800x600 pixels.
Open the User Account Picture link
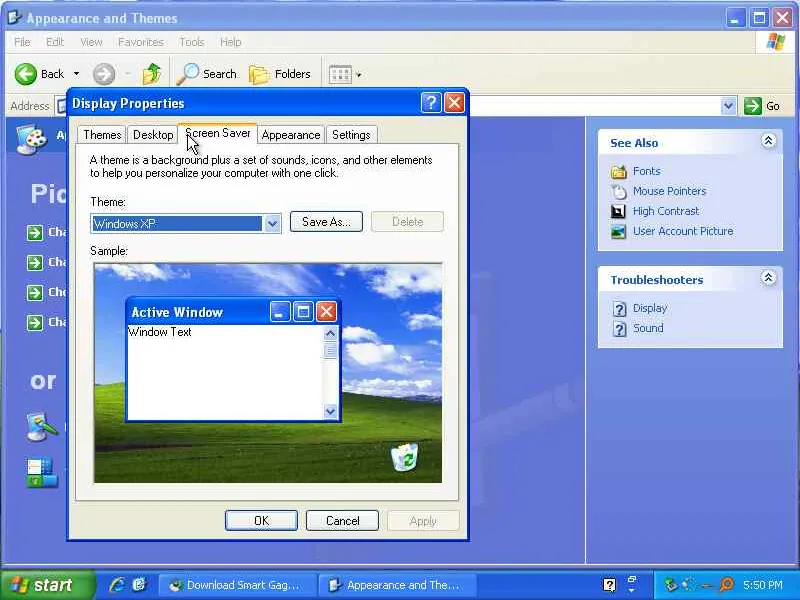point(683,231)
